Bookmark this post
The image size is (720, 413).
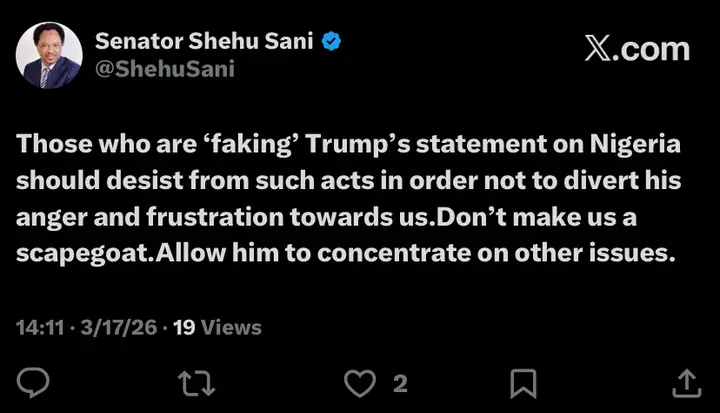click(523, 382)
